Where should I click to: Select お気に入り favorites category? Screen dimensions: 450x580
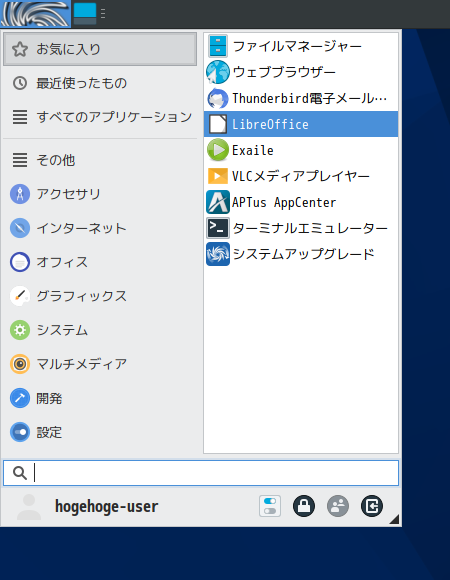(100, 49)
